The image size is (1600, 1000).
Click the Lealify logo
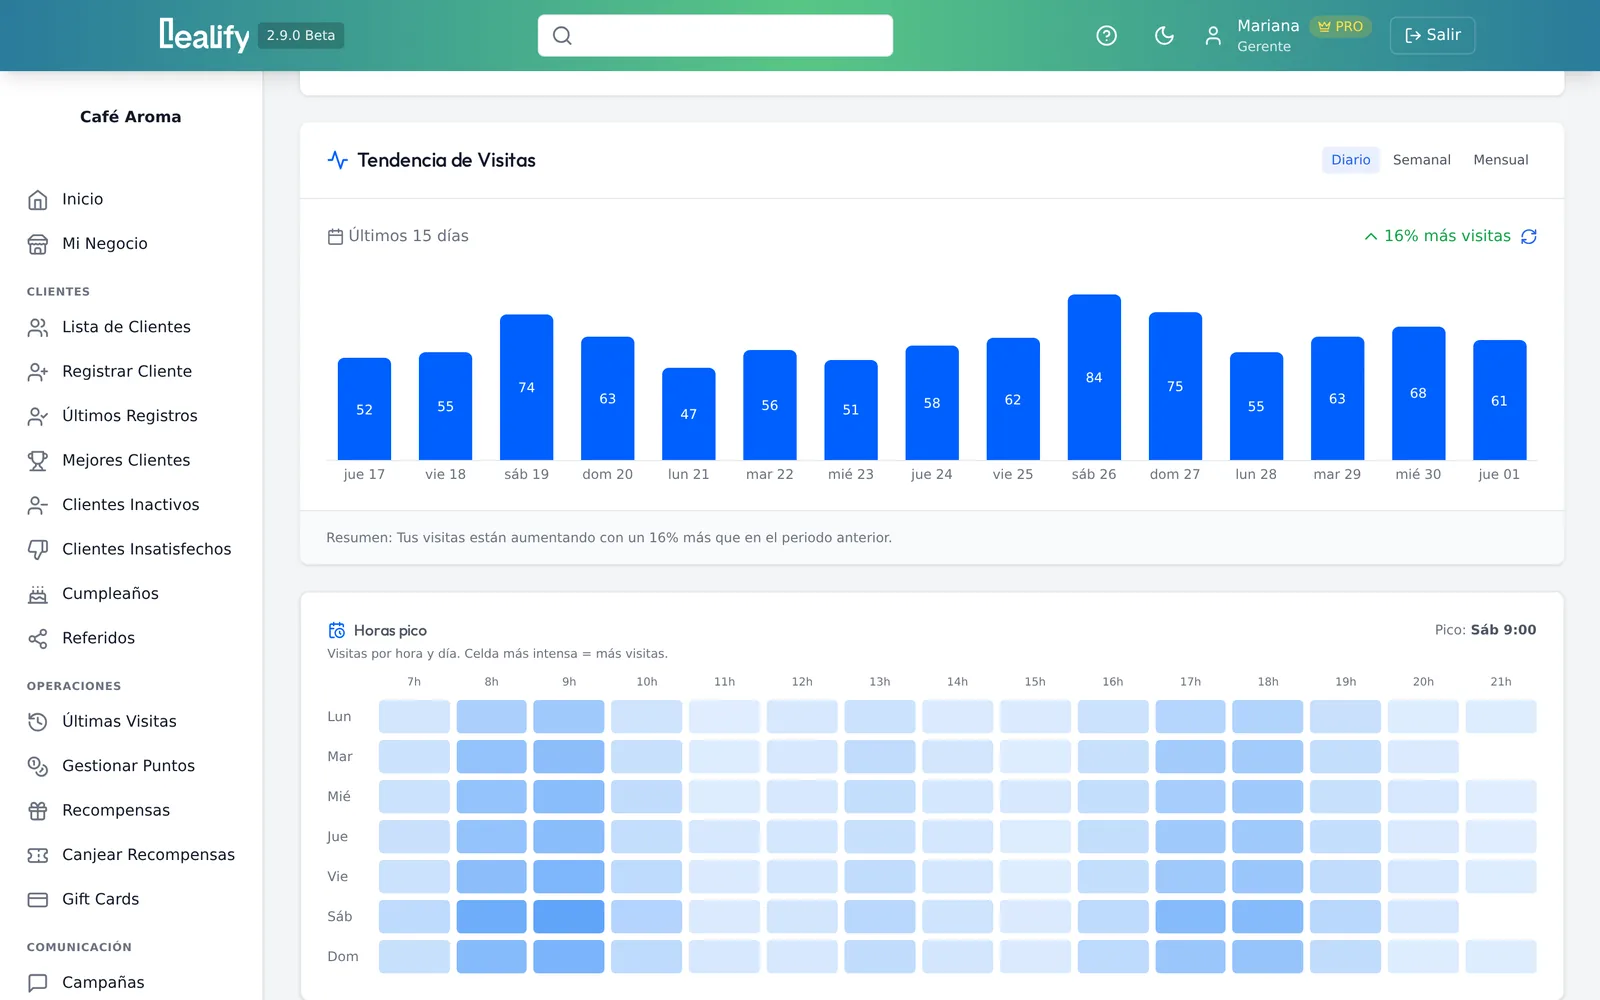pyautogui.click(x=204, y=35)
